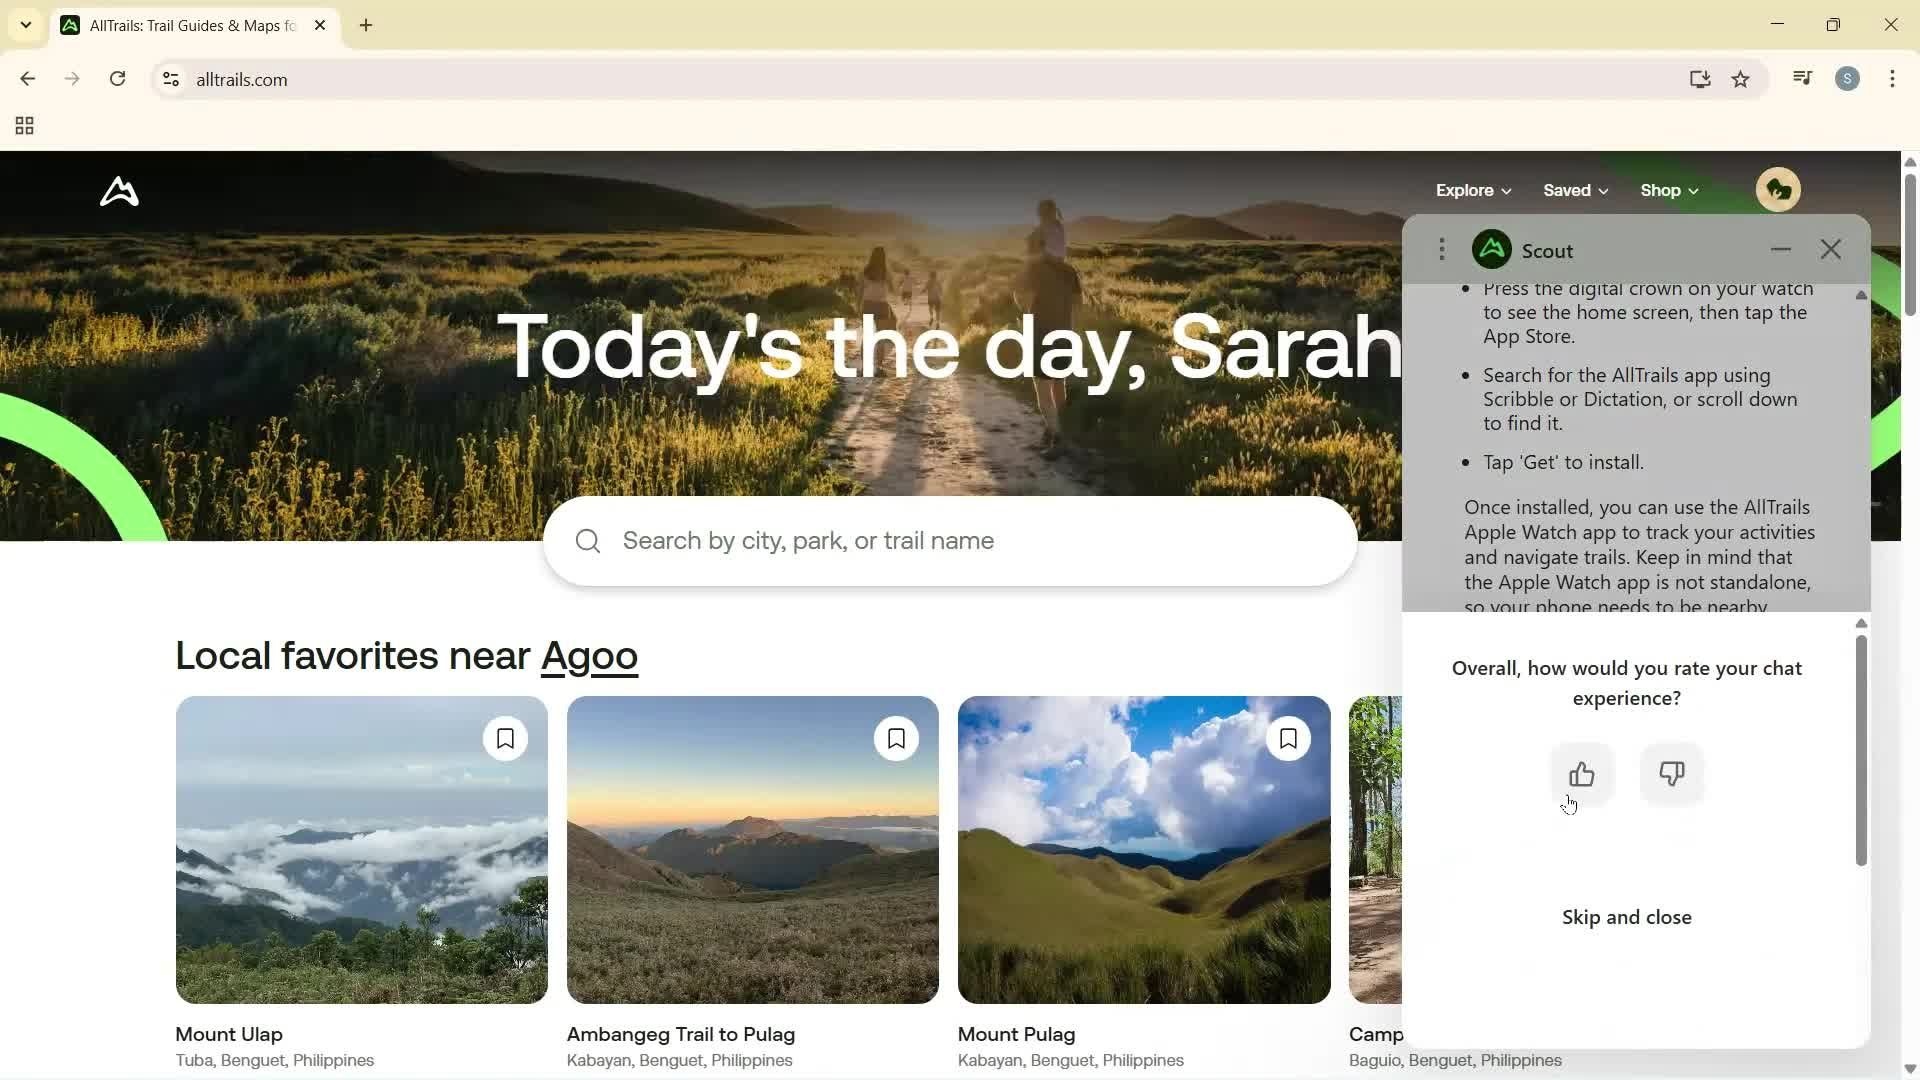The image size is (1920, 1080).
Task: Expand the Explore dropdown menu
Action: 1473,190
